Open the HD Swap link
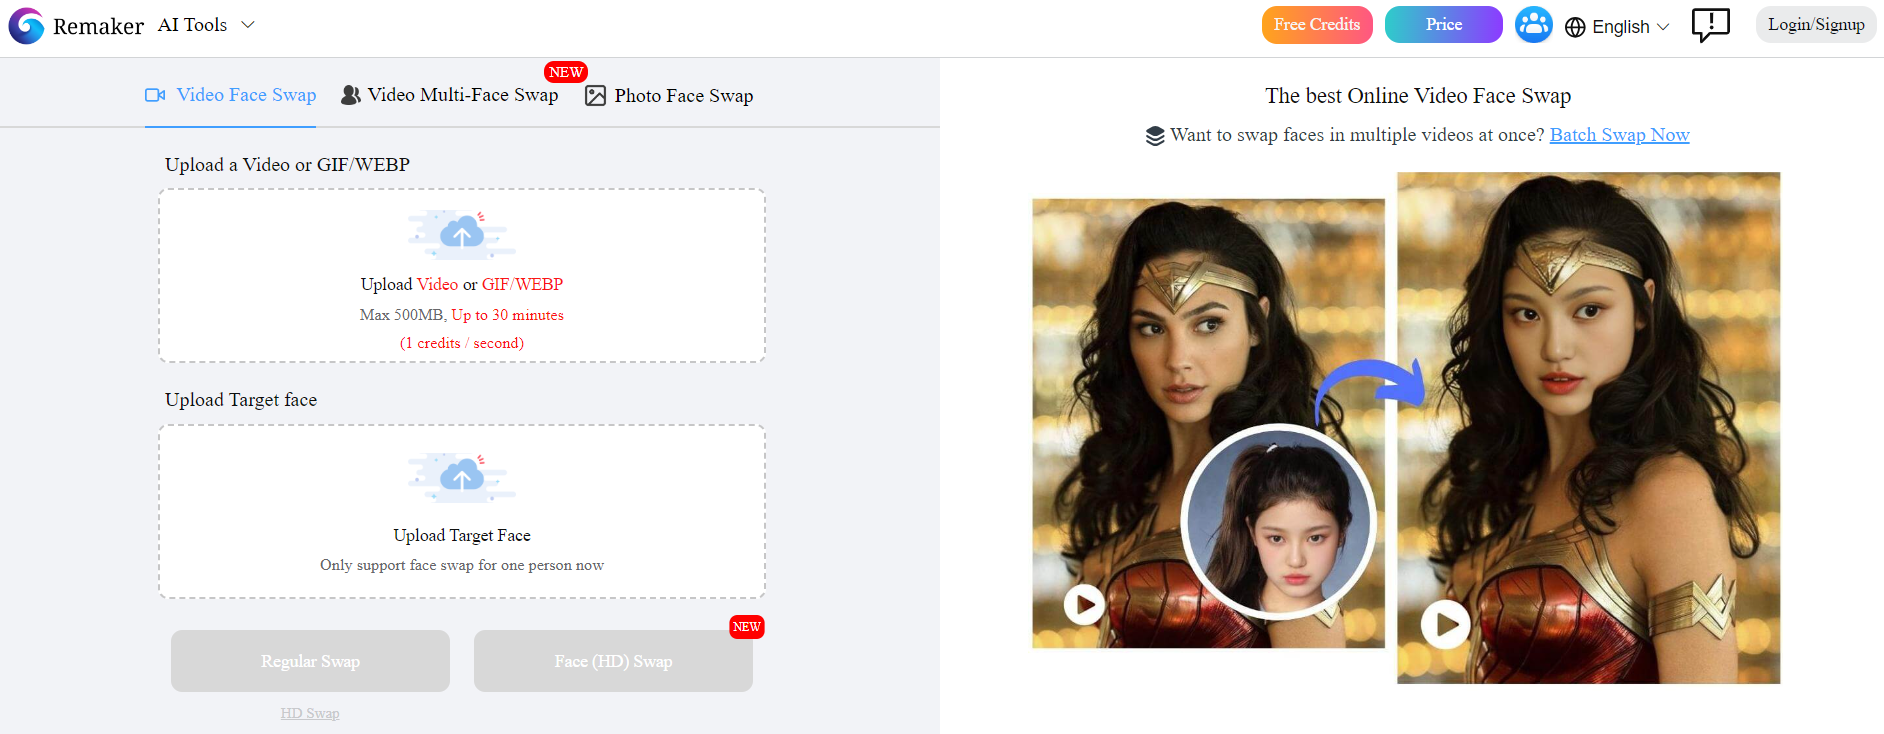The image size is (1884, 734). [310, 713]
